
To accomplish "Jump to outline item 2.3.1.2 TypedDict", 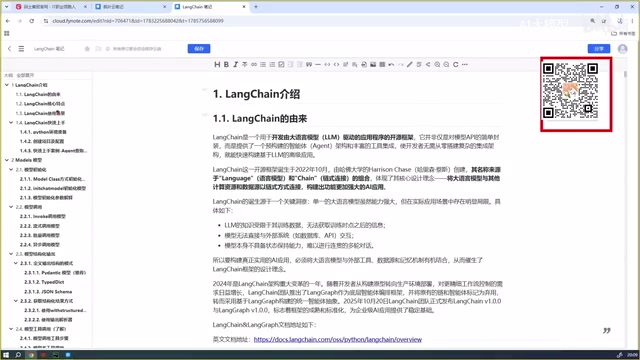I will coord(44,282).
